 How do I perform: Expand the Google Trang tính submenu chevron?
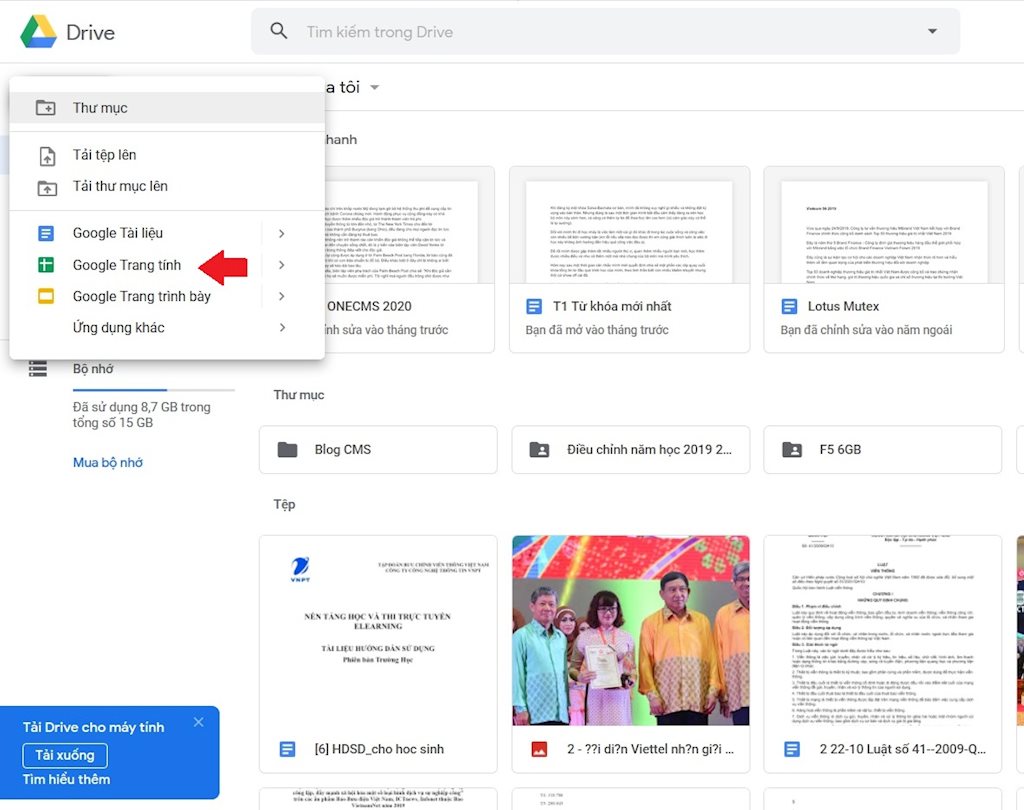[x=281, y=265]
